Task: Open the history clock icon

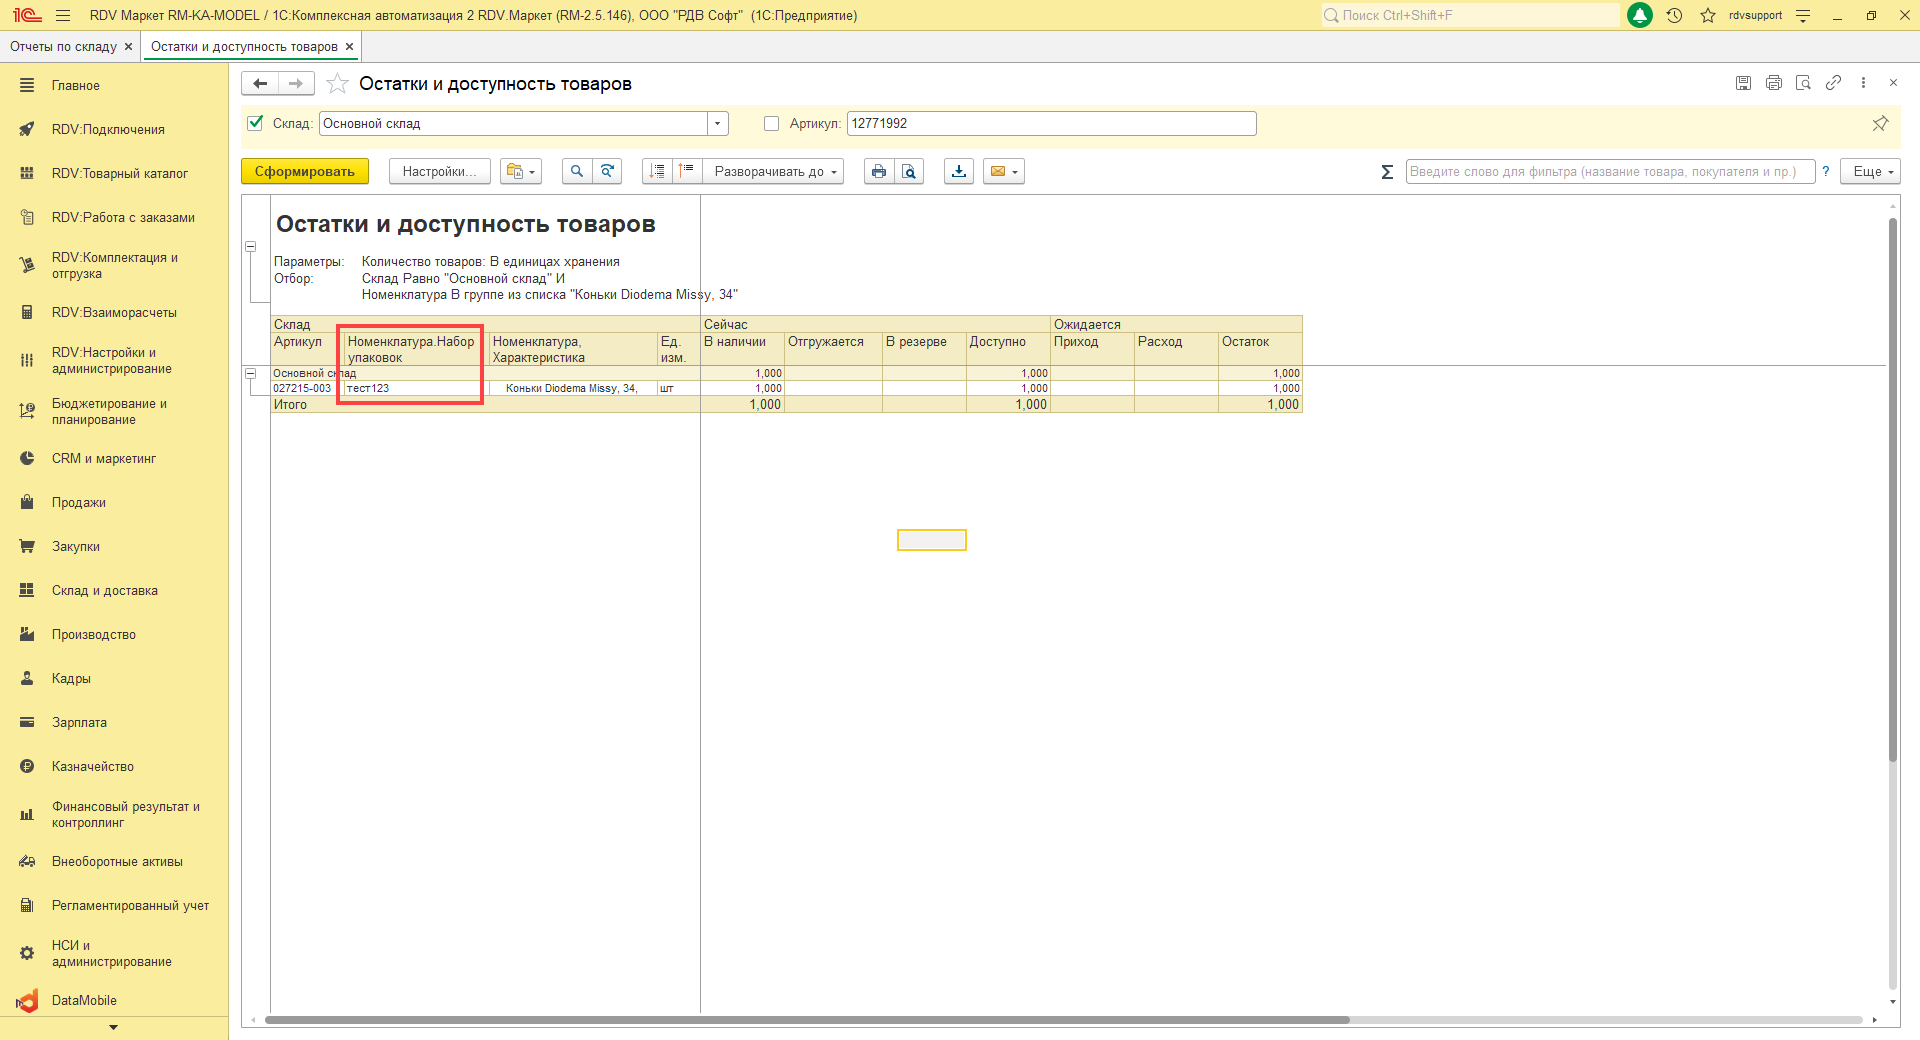Action: point(1674,15)
